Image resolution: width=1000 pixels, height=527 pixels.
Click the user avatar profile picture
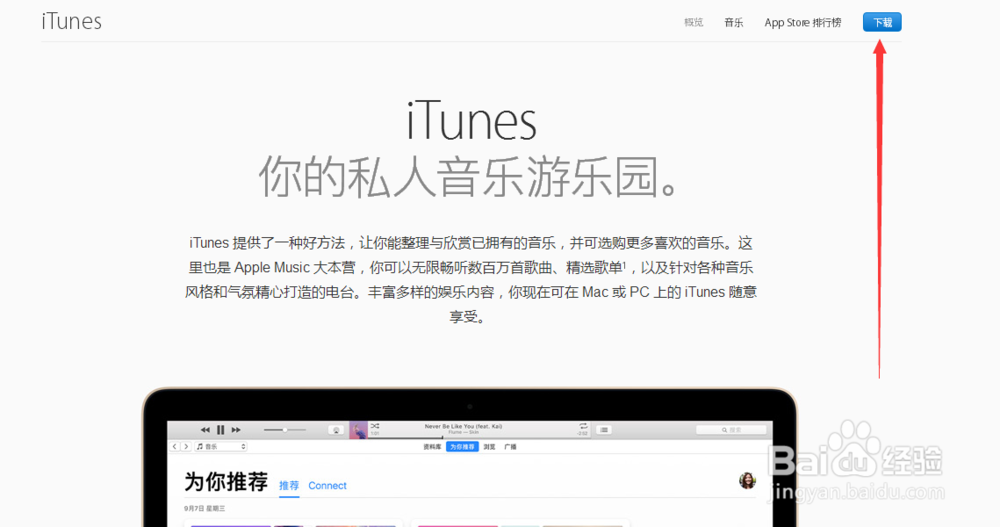pos(747,480)
